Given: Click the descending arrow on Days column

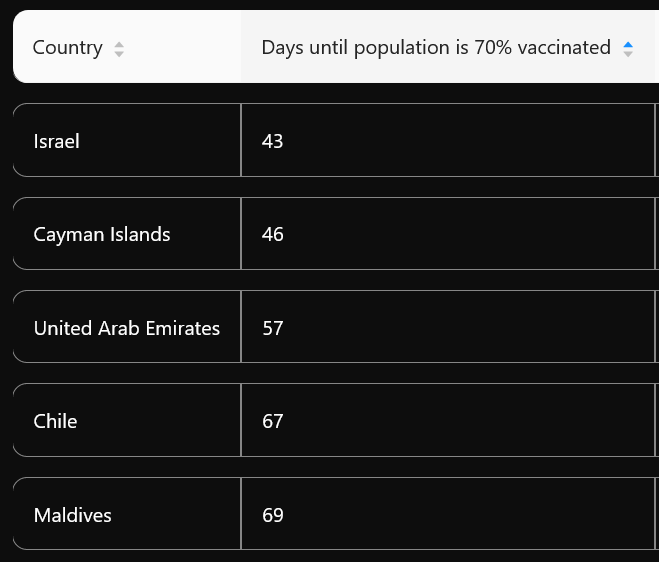Looking at the screenshot, I should [x=628, y=53].
